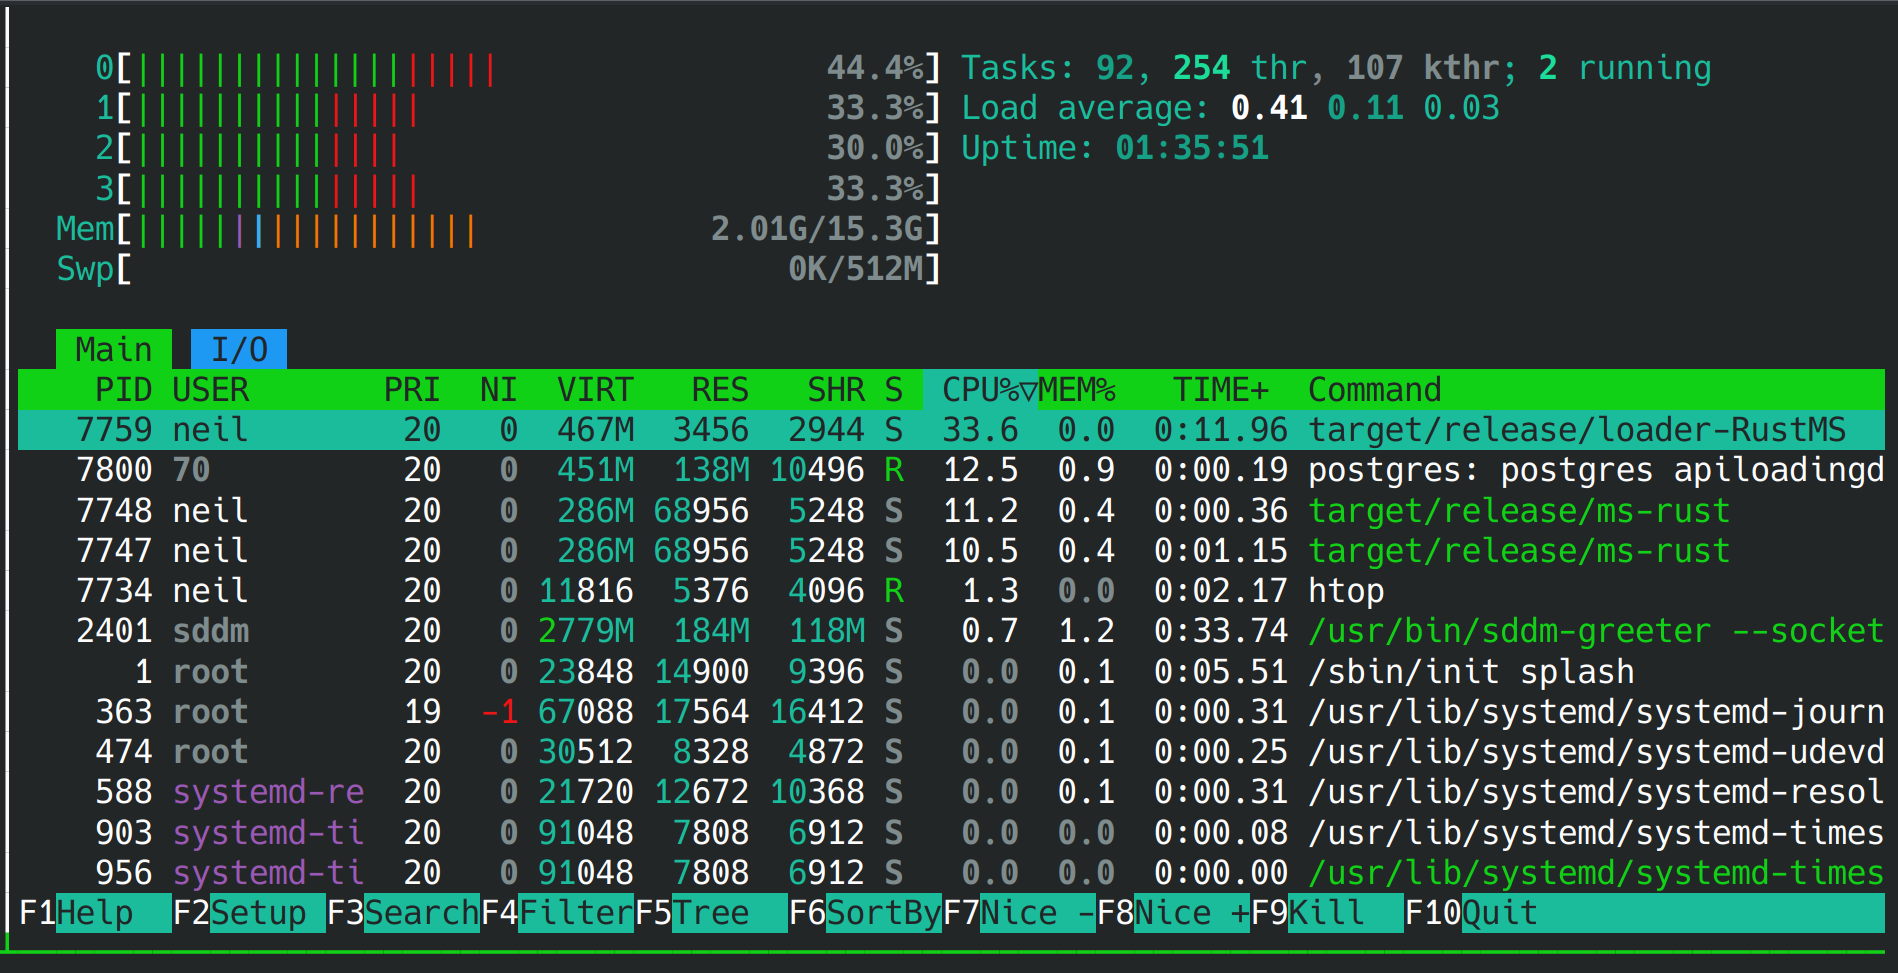The height and width of the screenshot is (973, 1898).
Task: Sort processes by the USER column
Action: point(210,390)
